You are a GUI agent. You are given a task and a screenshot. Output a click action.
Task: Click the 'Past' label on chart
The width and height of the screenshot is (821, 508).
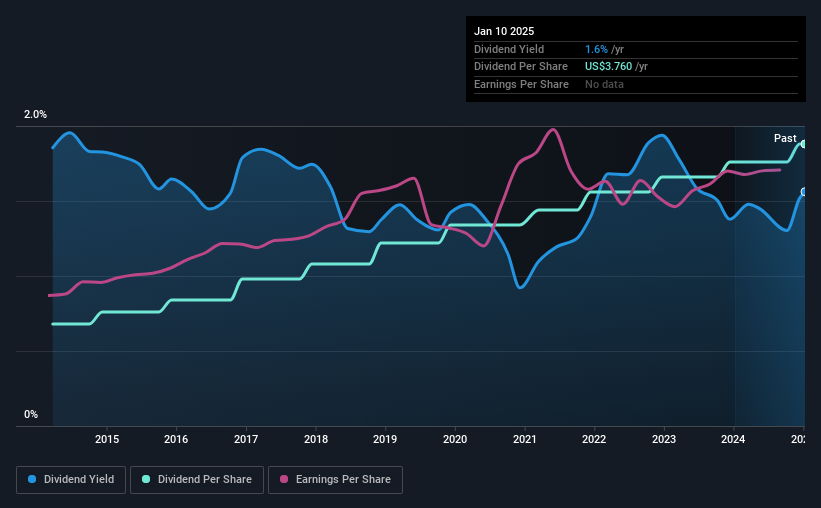pos(785,138)
